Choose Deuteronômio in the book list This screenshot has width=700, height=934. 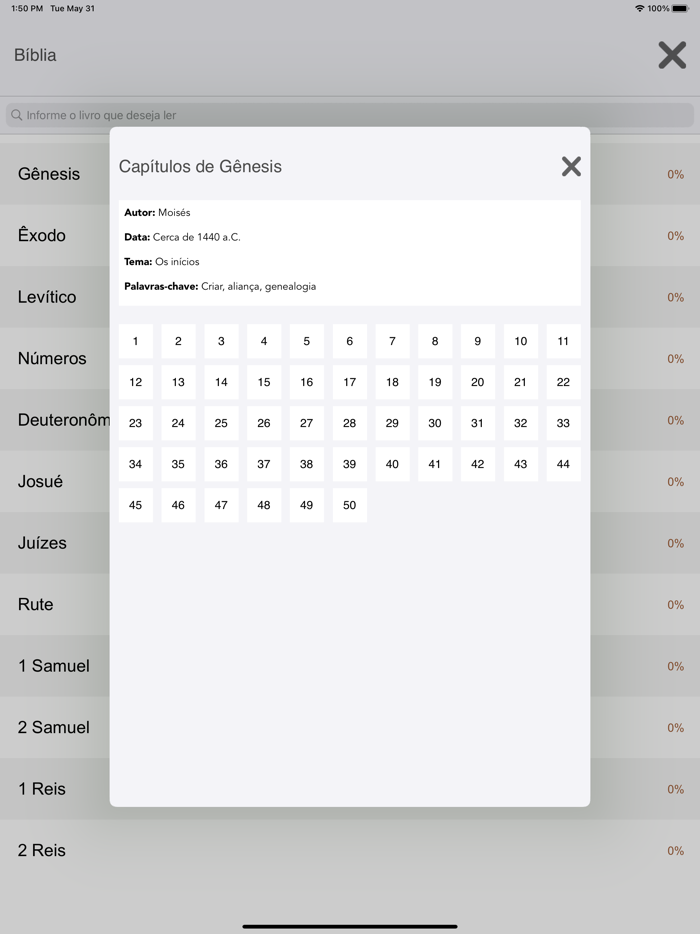coord(55,420)
